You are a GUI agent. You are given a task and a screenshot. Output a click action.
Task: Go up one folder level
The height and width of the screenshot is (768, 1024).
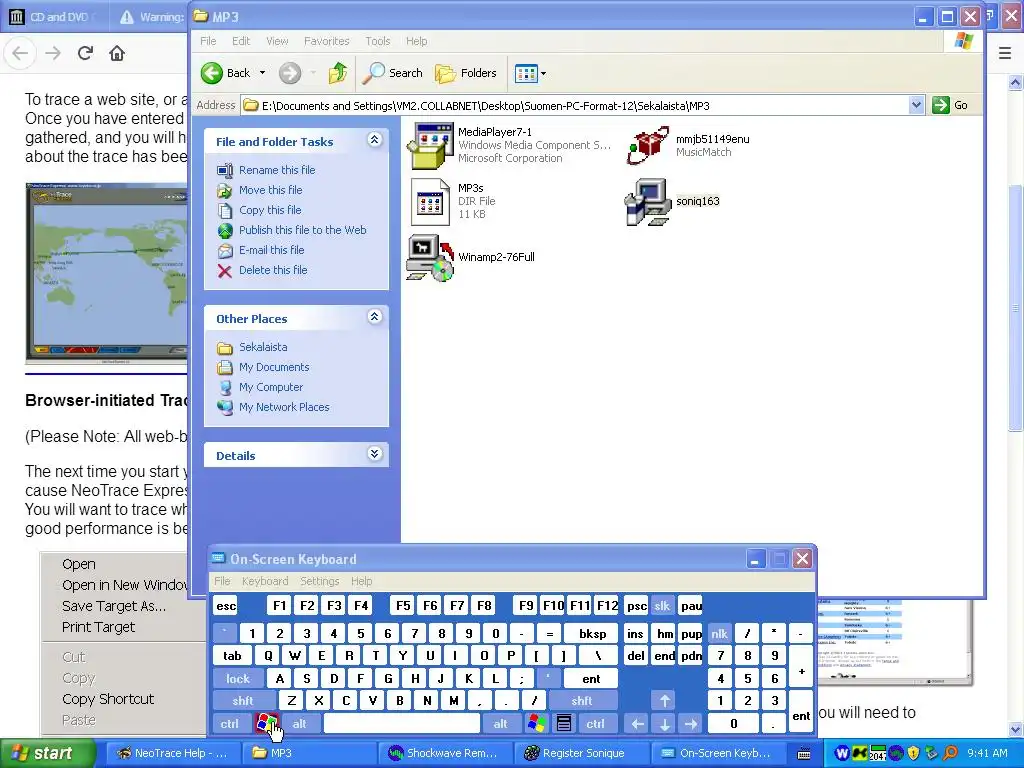[x=338, y=73]
